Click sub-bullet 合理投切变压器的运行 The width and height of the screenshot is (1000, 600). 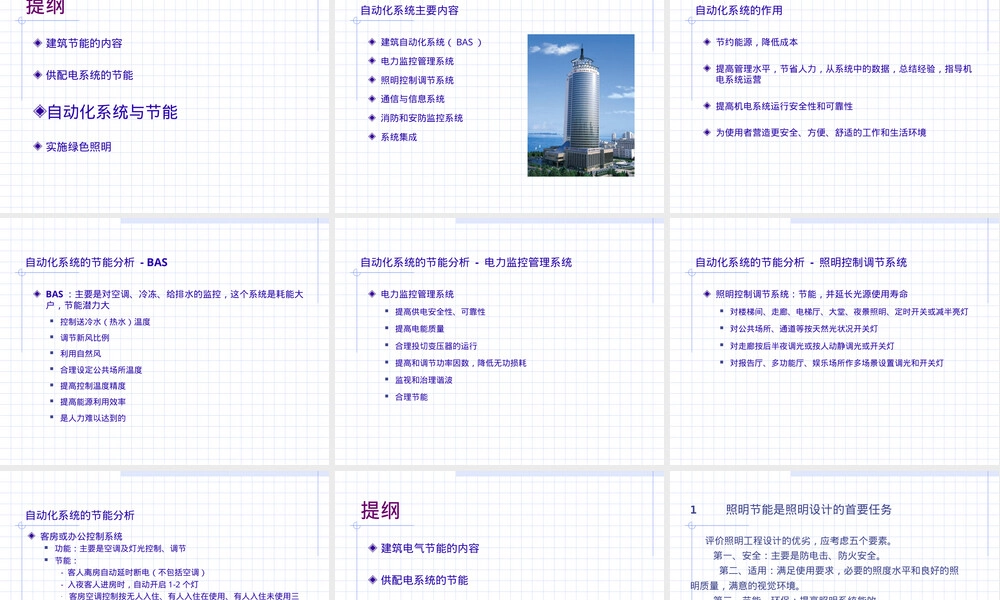coord(436,346)
